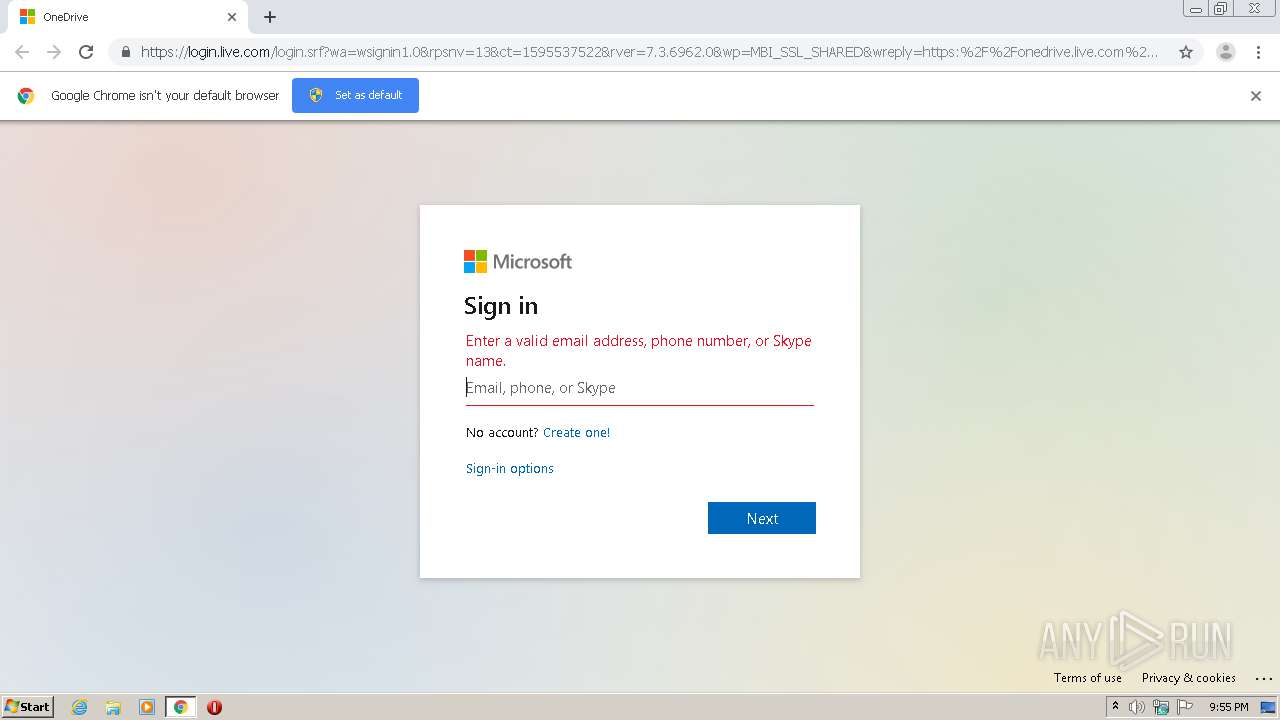The height and width of the screenshot is (720, 1280).
Task: Click the show desktop tray icon
Action: tap(1268, 707)
